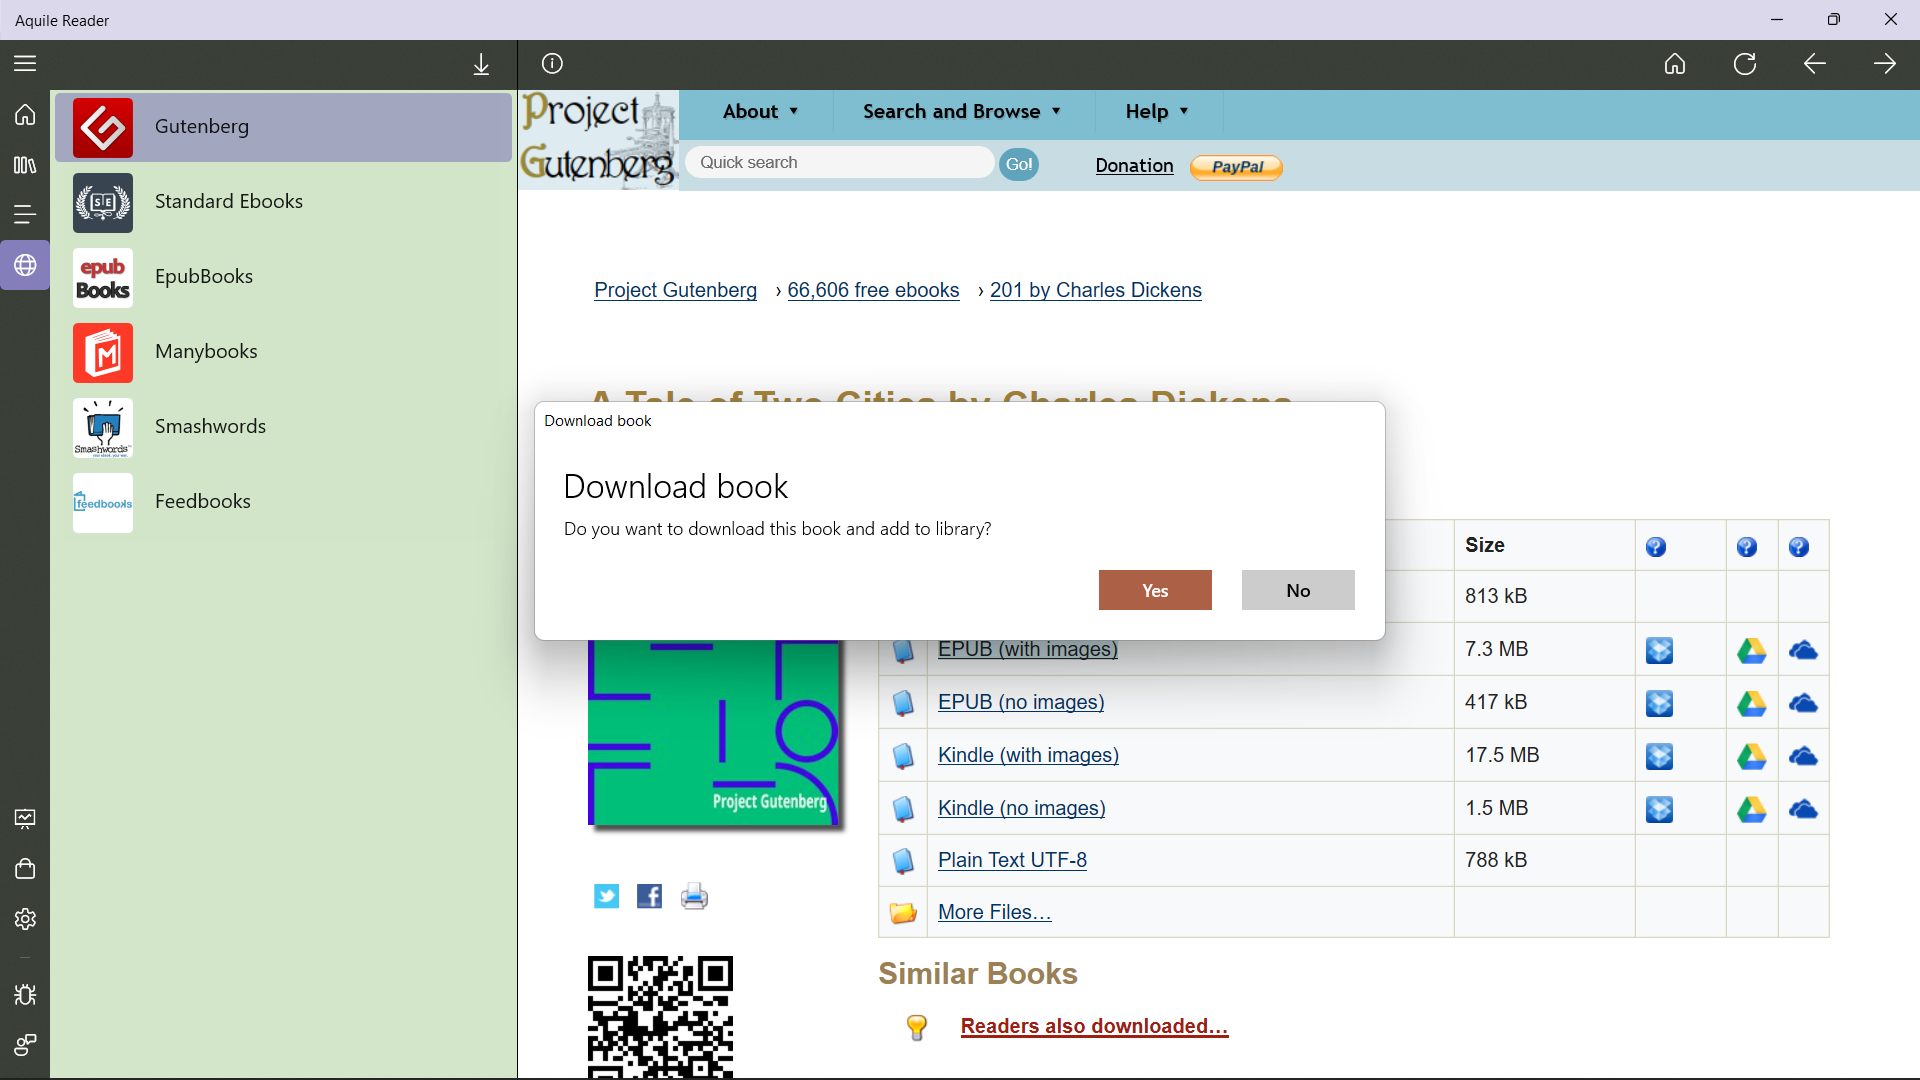1920x1080 pixels.
Task: Decline download with No button
Action: [1298, 591]
